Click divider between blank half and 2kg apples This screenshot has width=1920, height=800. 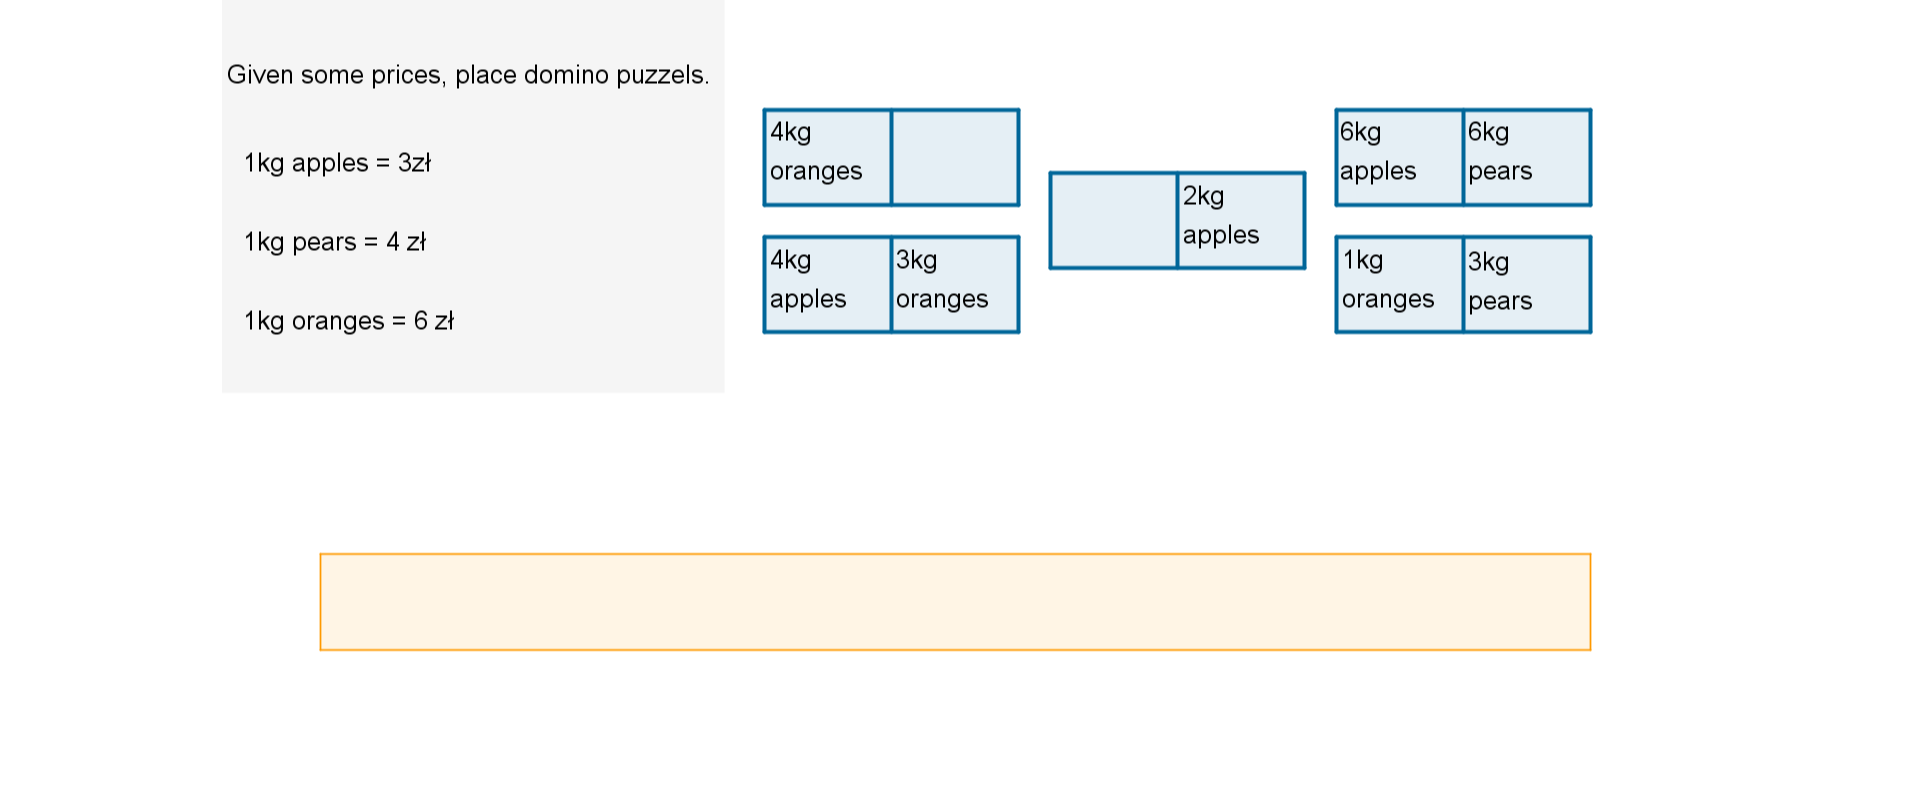[1177, 221]
